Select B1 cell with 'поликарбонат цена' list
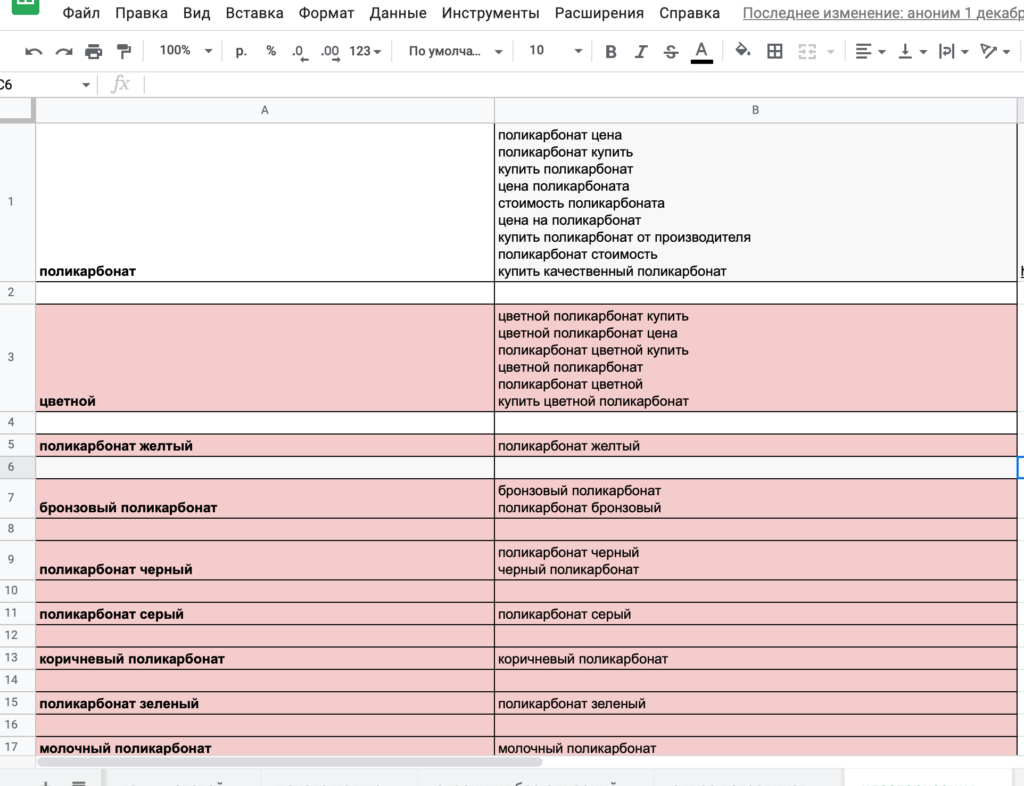The image size is (1024, 786). 755,202
